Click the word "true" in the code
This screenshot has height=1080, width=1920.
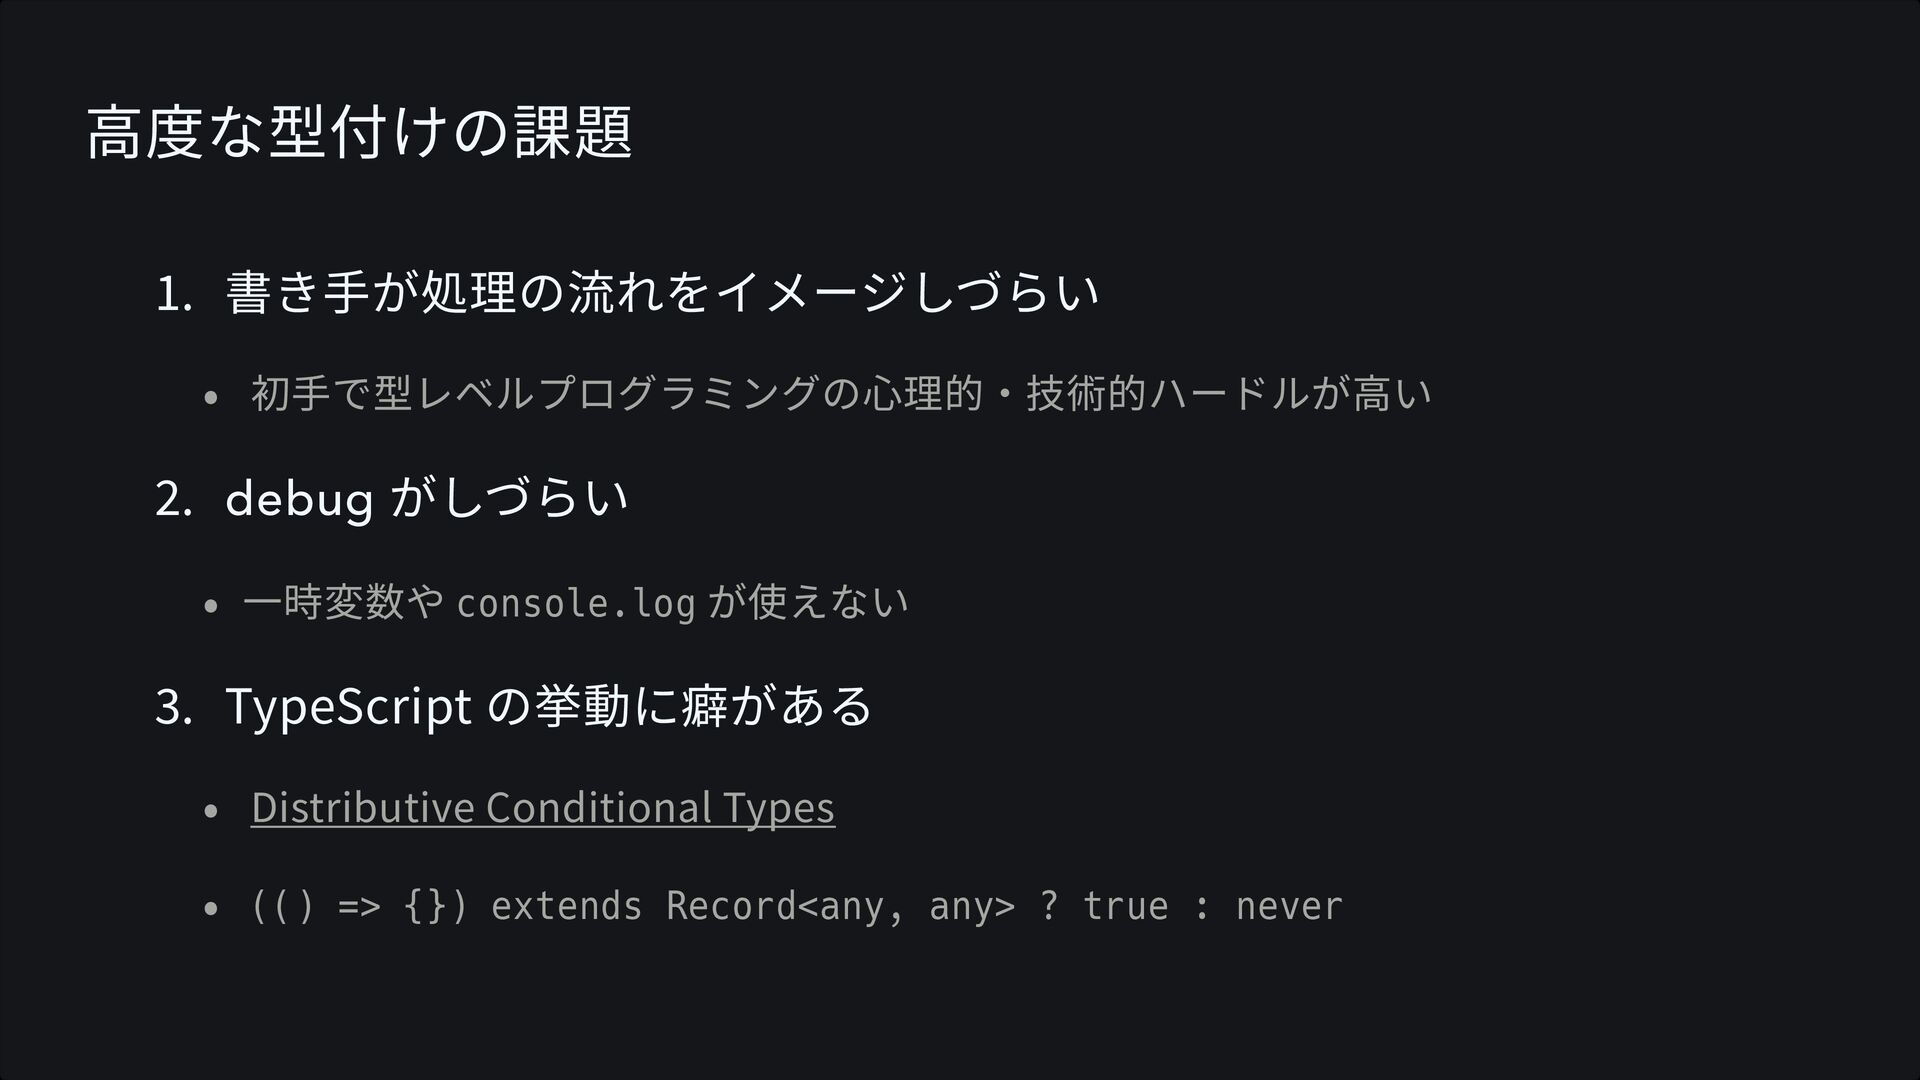click(x=1125, y=906)
